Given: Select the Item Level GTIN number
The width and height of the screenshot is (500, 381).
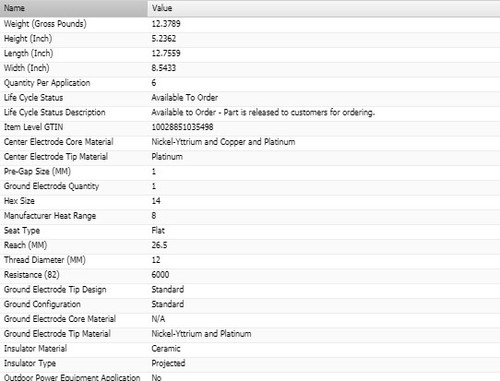Looking at the screenshot, I should 182,127.
